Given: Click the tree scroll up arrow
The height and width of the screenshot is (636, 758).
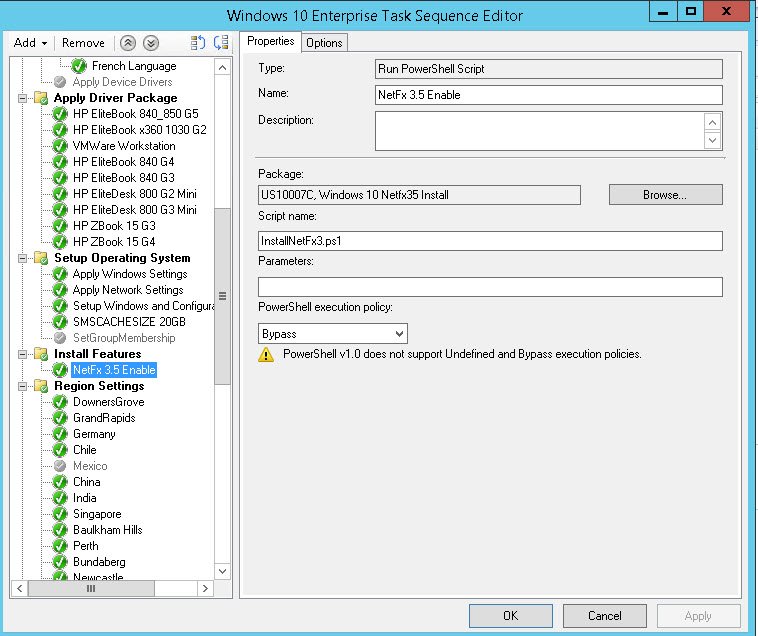Looking at the screenshot, I should point(222,67).
